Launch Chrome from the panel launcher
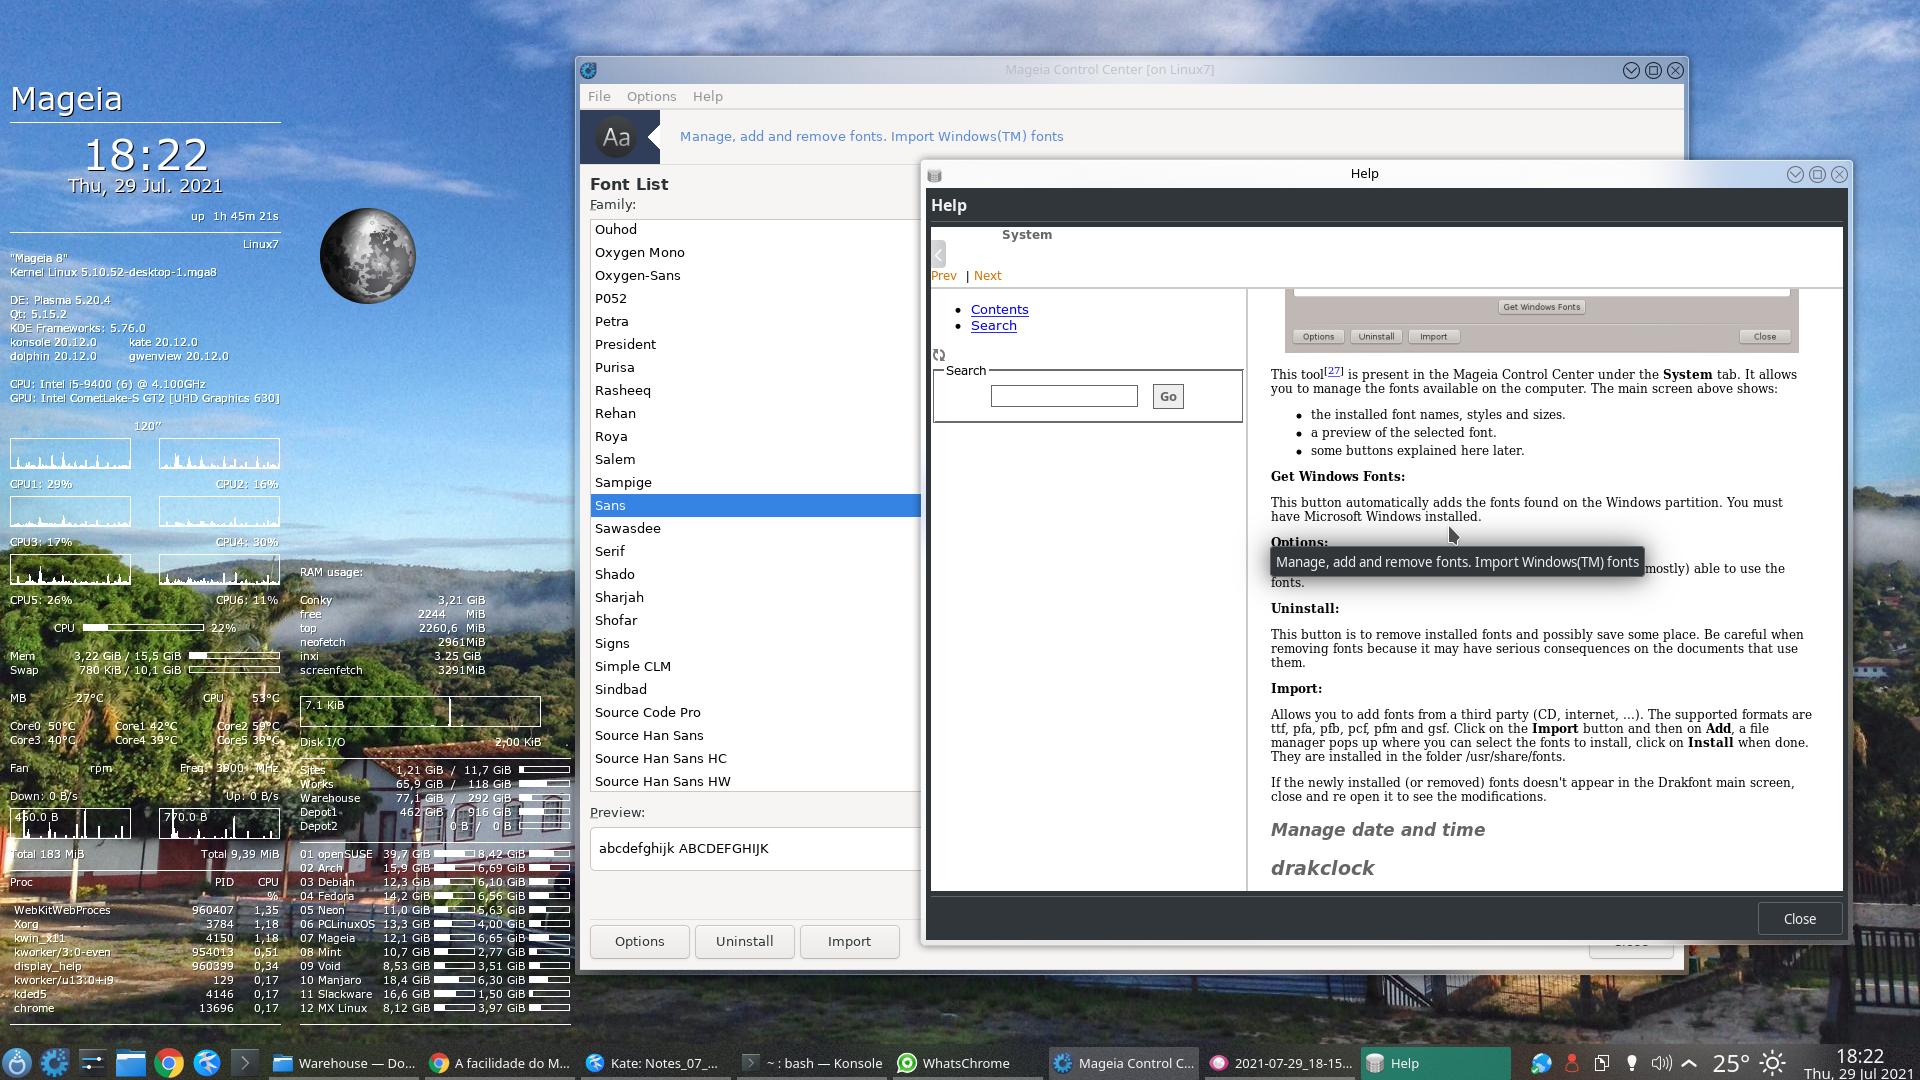 click(169, 1063)
